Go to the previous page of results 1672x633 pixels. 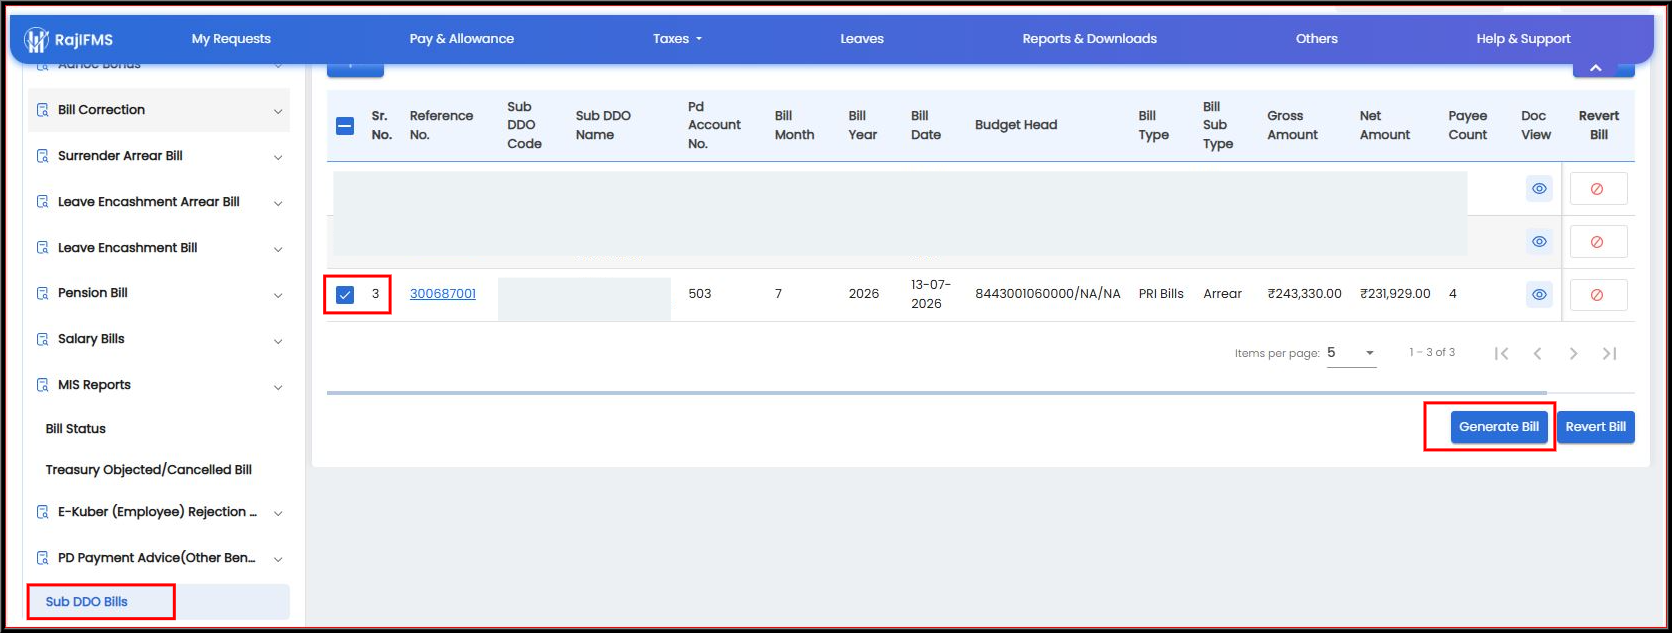(x=1537, y=353)
